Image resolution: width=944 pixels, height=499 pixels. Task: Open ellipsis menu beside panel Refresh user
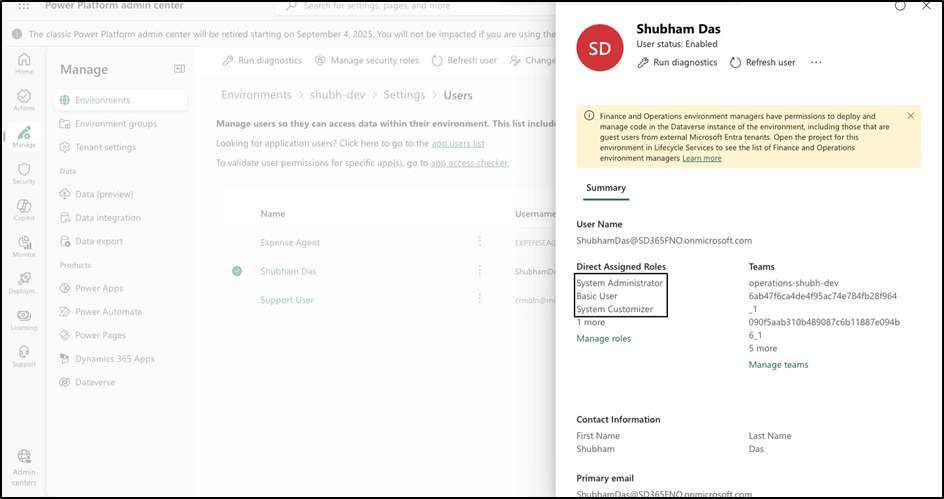coord(816,62)
